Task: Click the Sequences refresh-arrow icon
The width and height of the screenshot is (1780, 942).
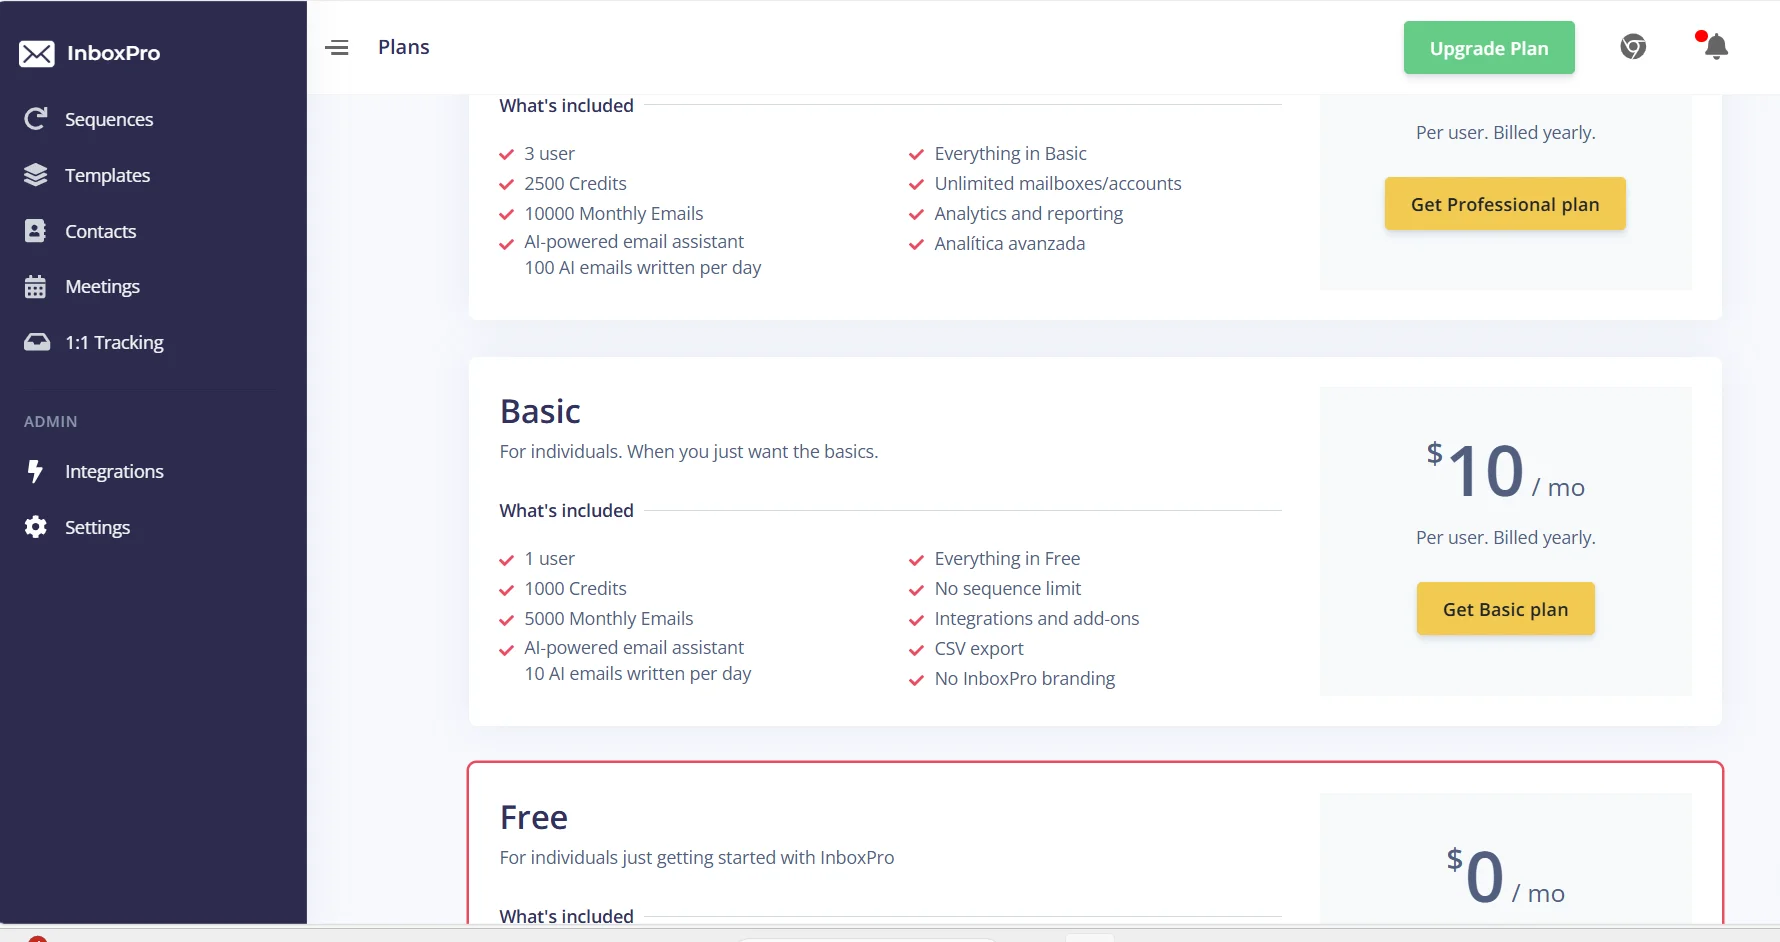Action: click(36, 119)
